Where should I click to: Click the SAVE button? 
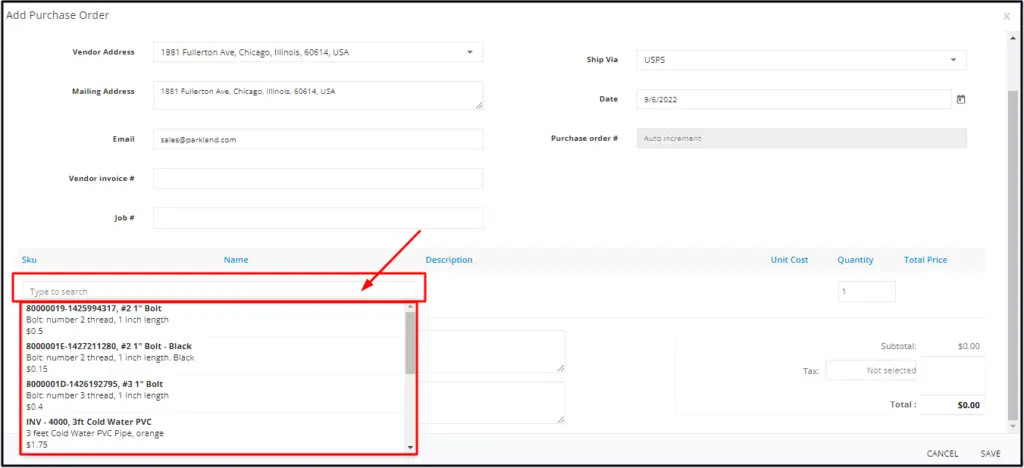coord(990,454)
